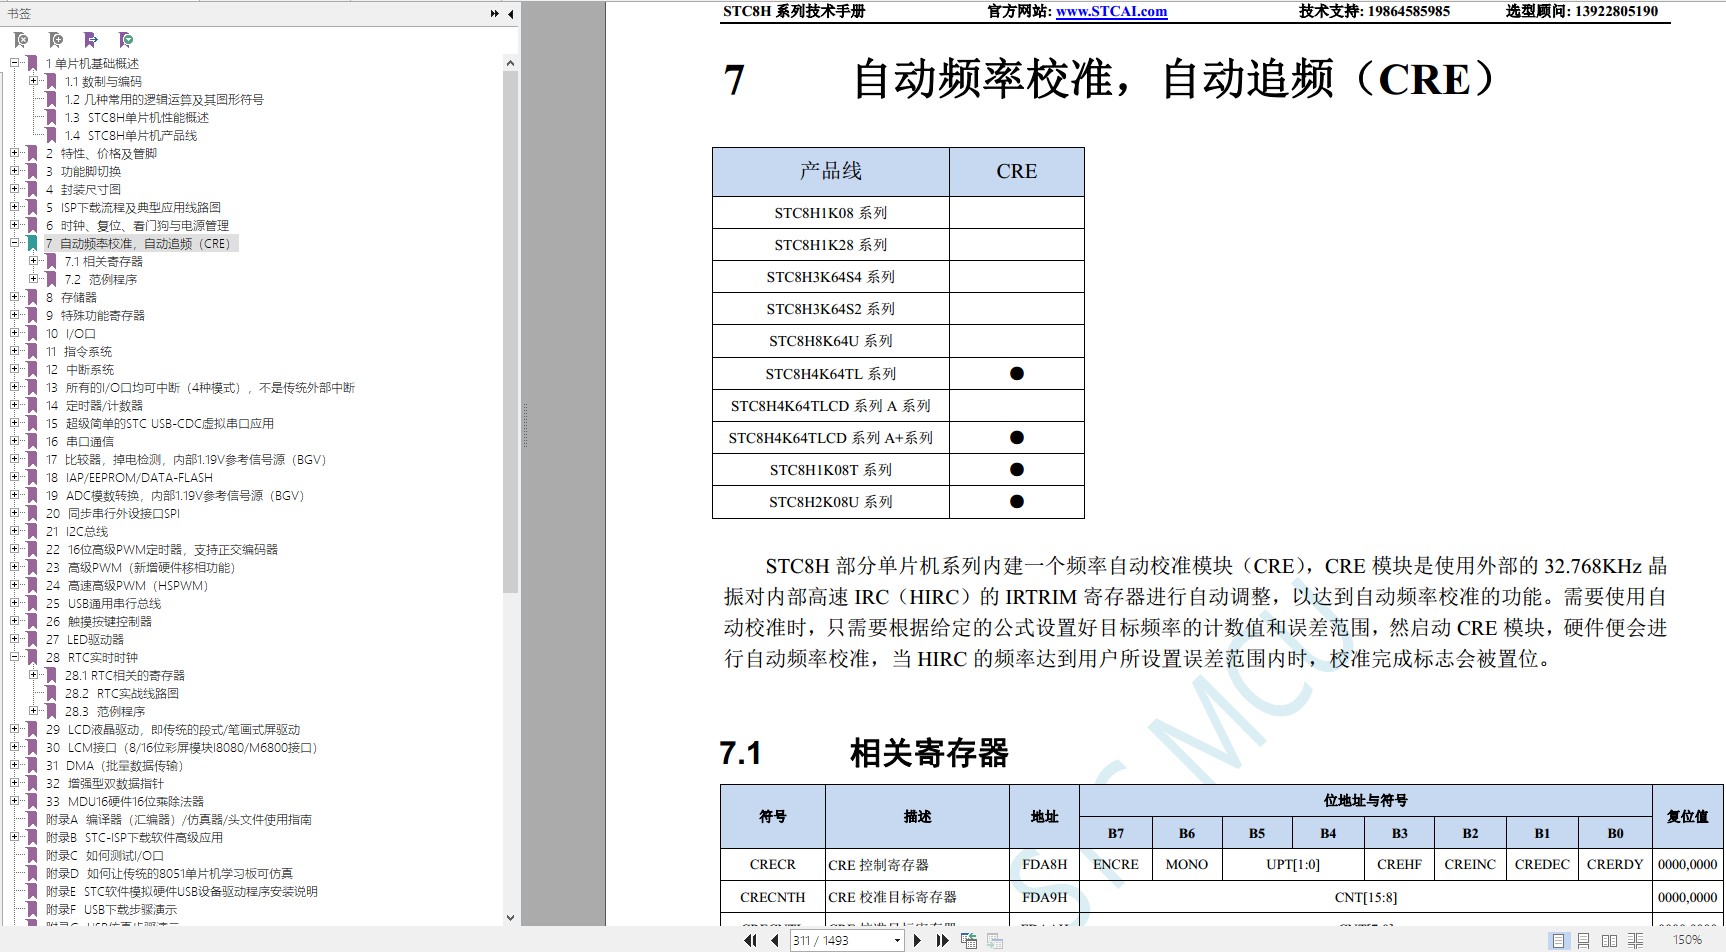Open bookmark 21 I2C总线
Viewport: 1726px width, 952px height.
[x=77, y=531]
